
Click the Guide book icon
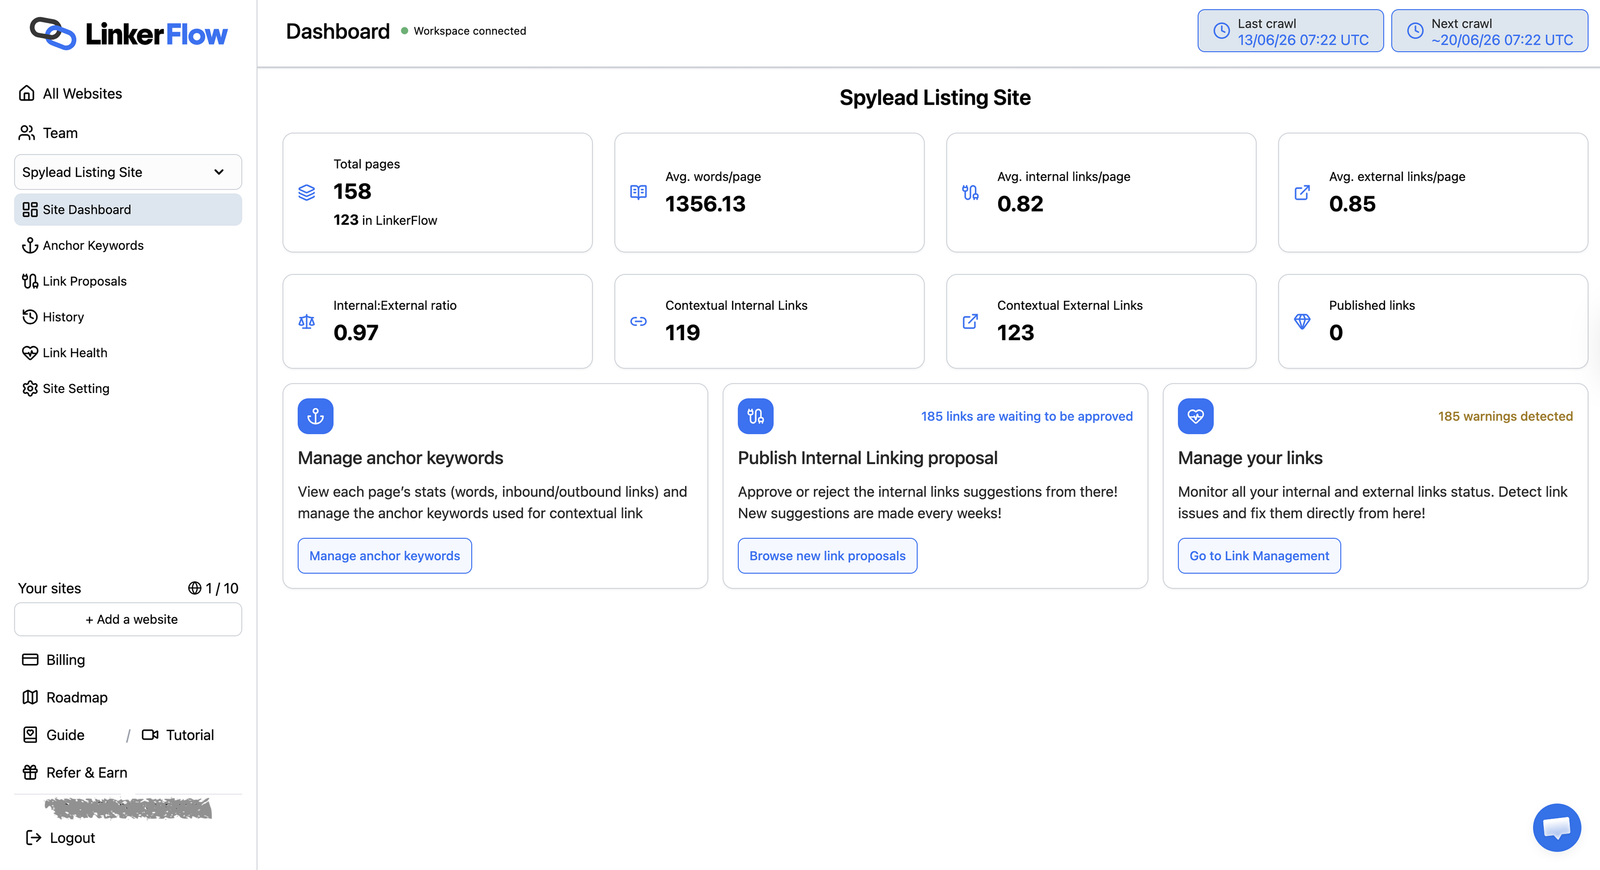(x=30, y=735)
